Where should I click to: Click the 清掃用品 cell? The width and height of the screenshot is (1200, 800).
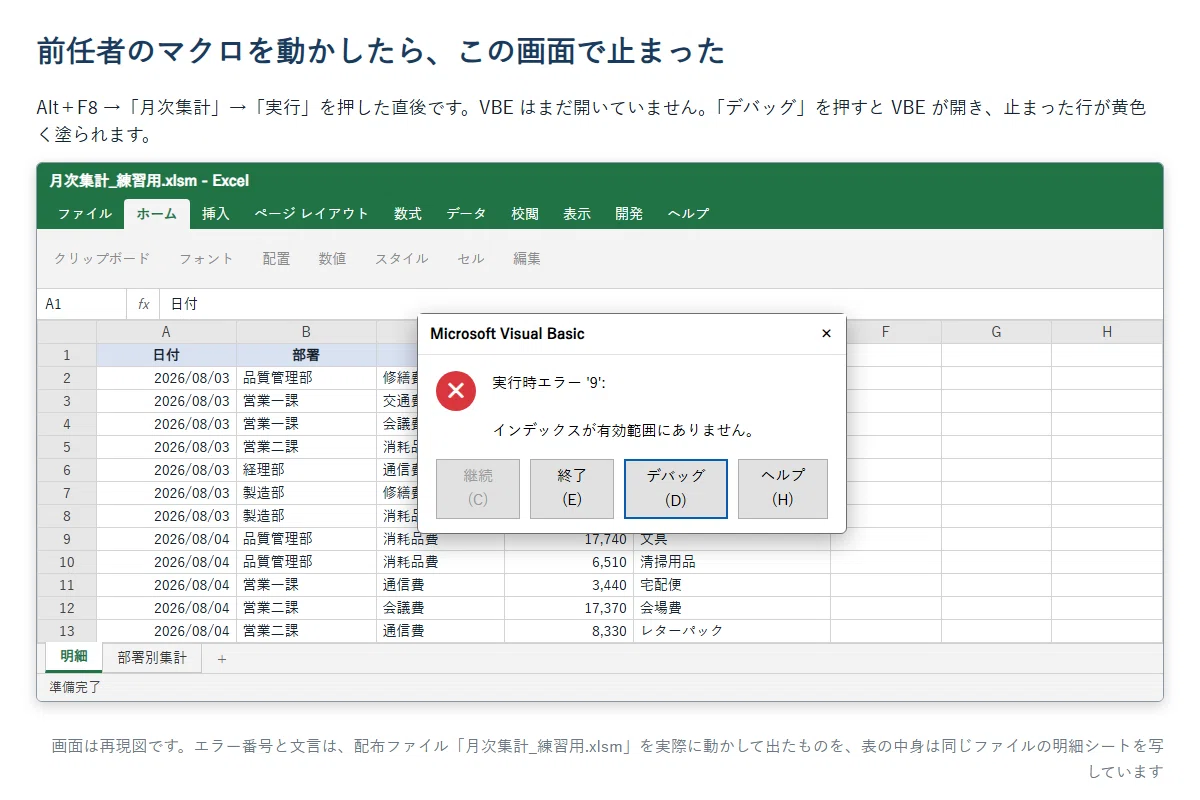click(732, 562)
